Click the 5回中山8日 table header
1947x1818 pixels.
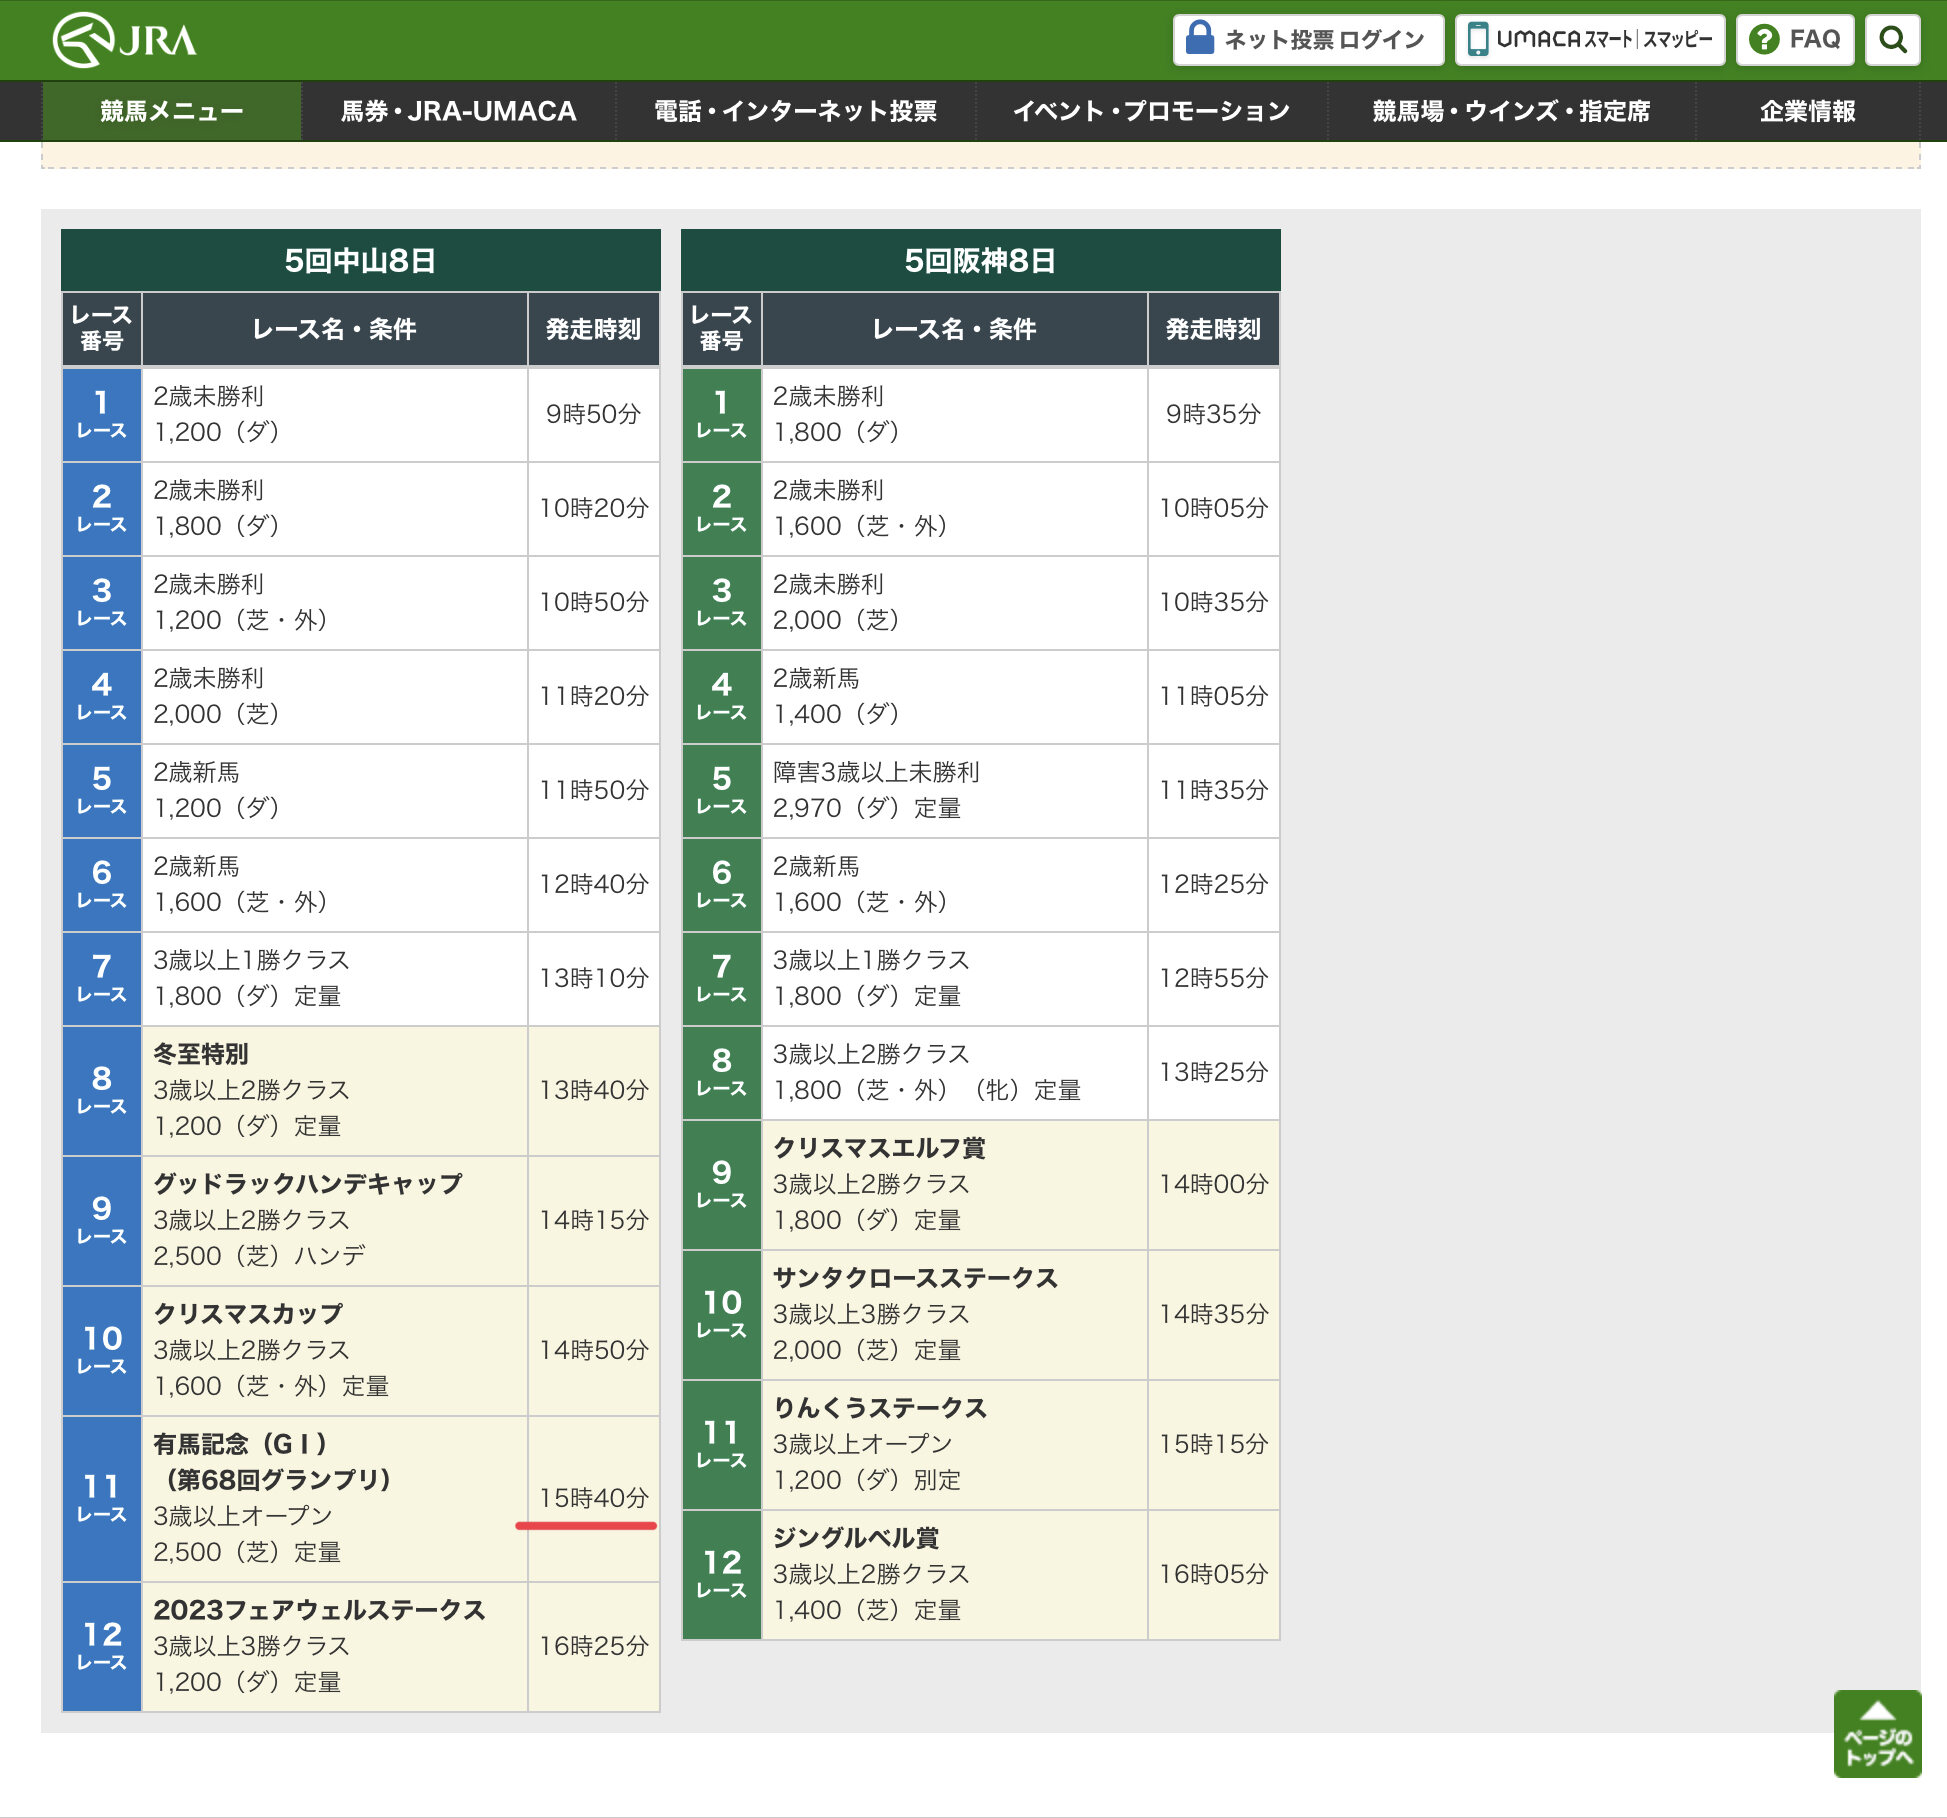click(360, 261)
